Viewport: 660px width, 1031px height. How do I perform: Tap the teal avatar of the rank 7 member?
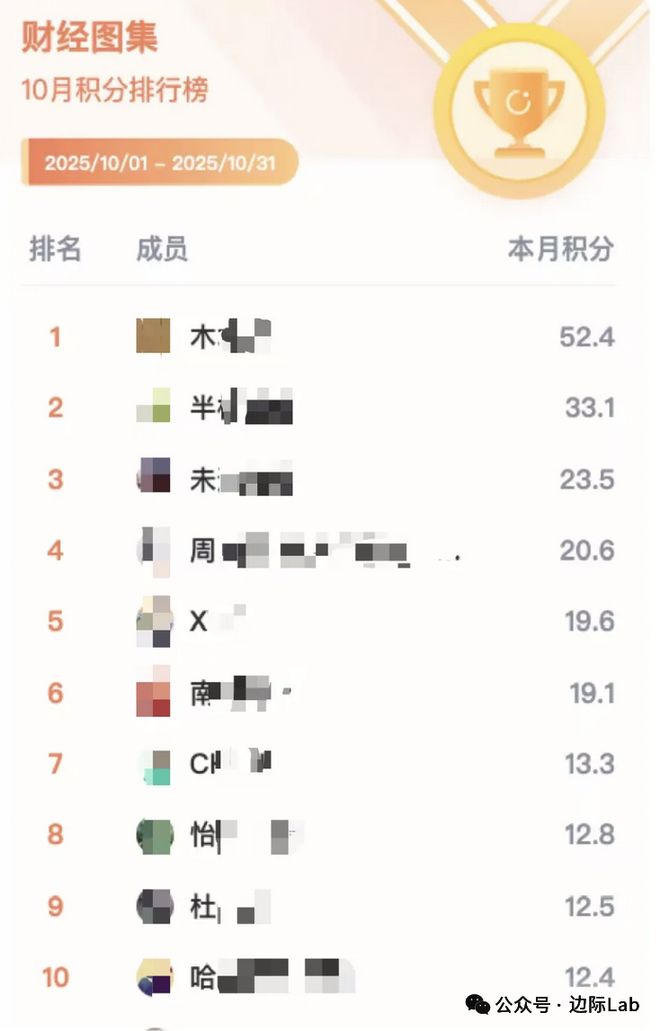click(154, 764)
